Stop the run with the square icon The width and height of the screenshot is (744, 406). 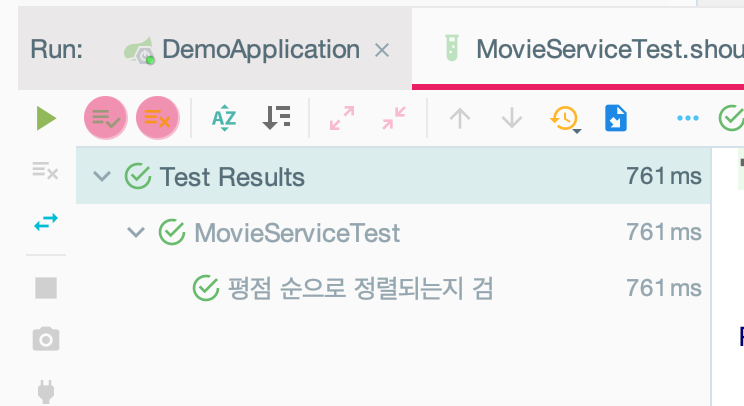46,288
